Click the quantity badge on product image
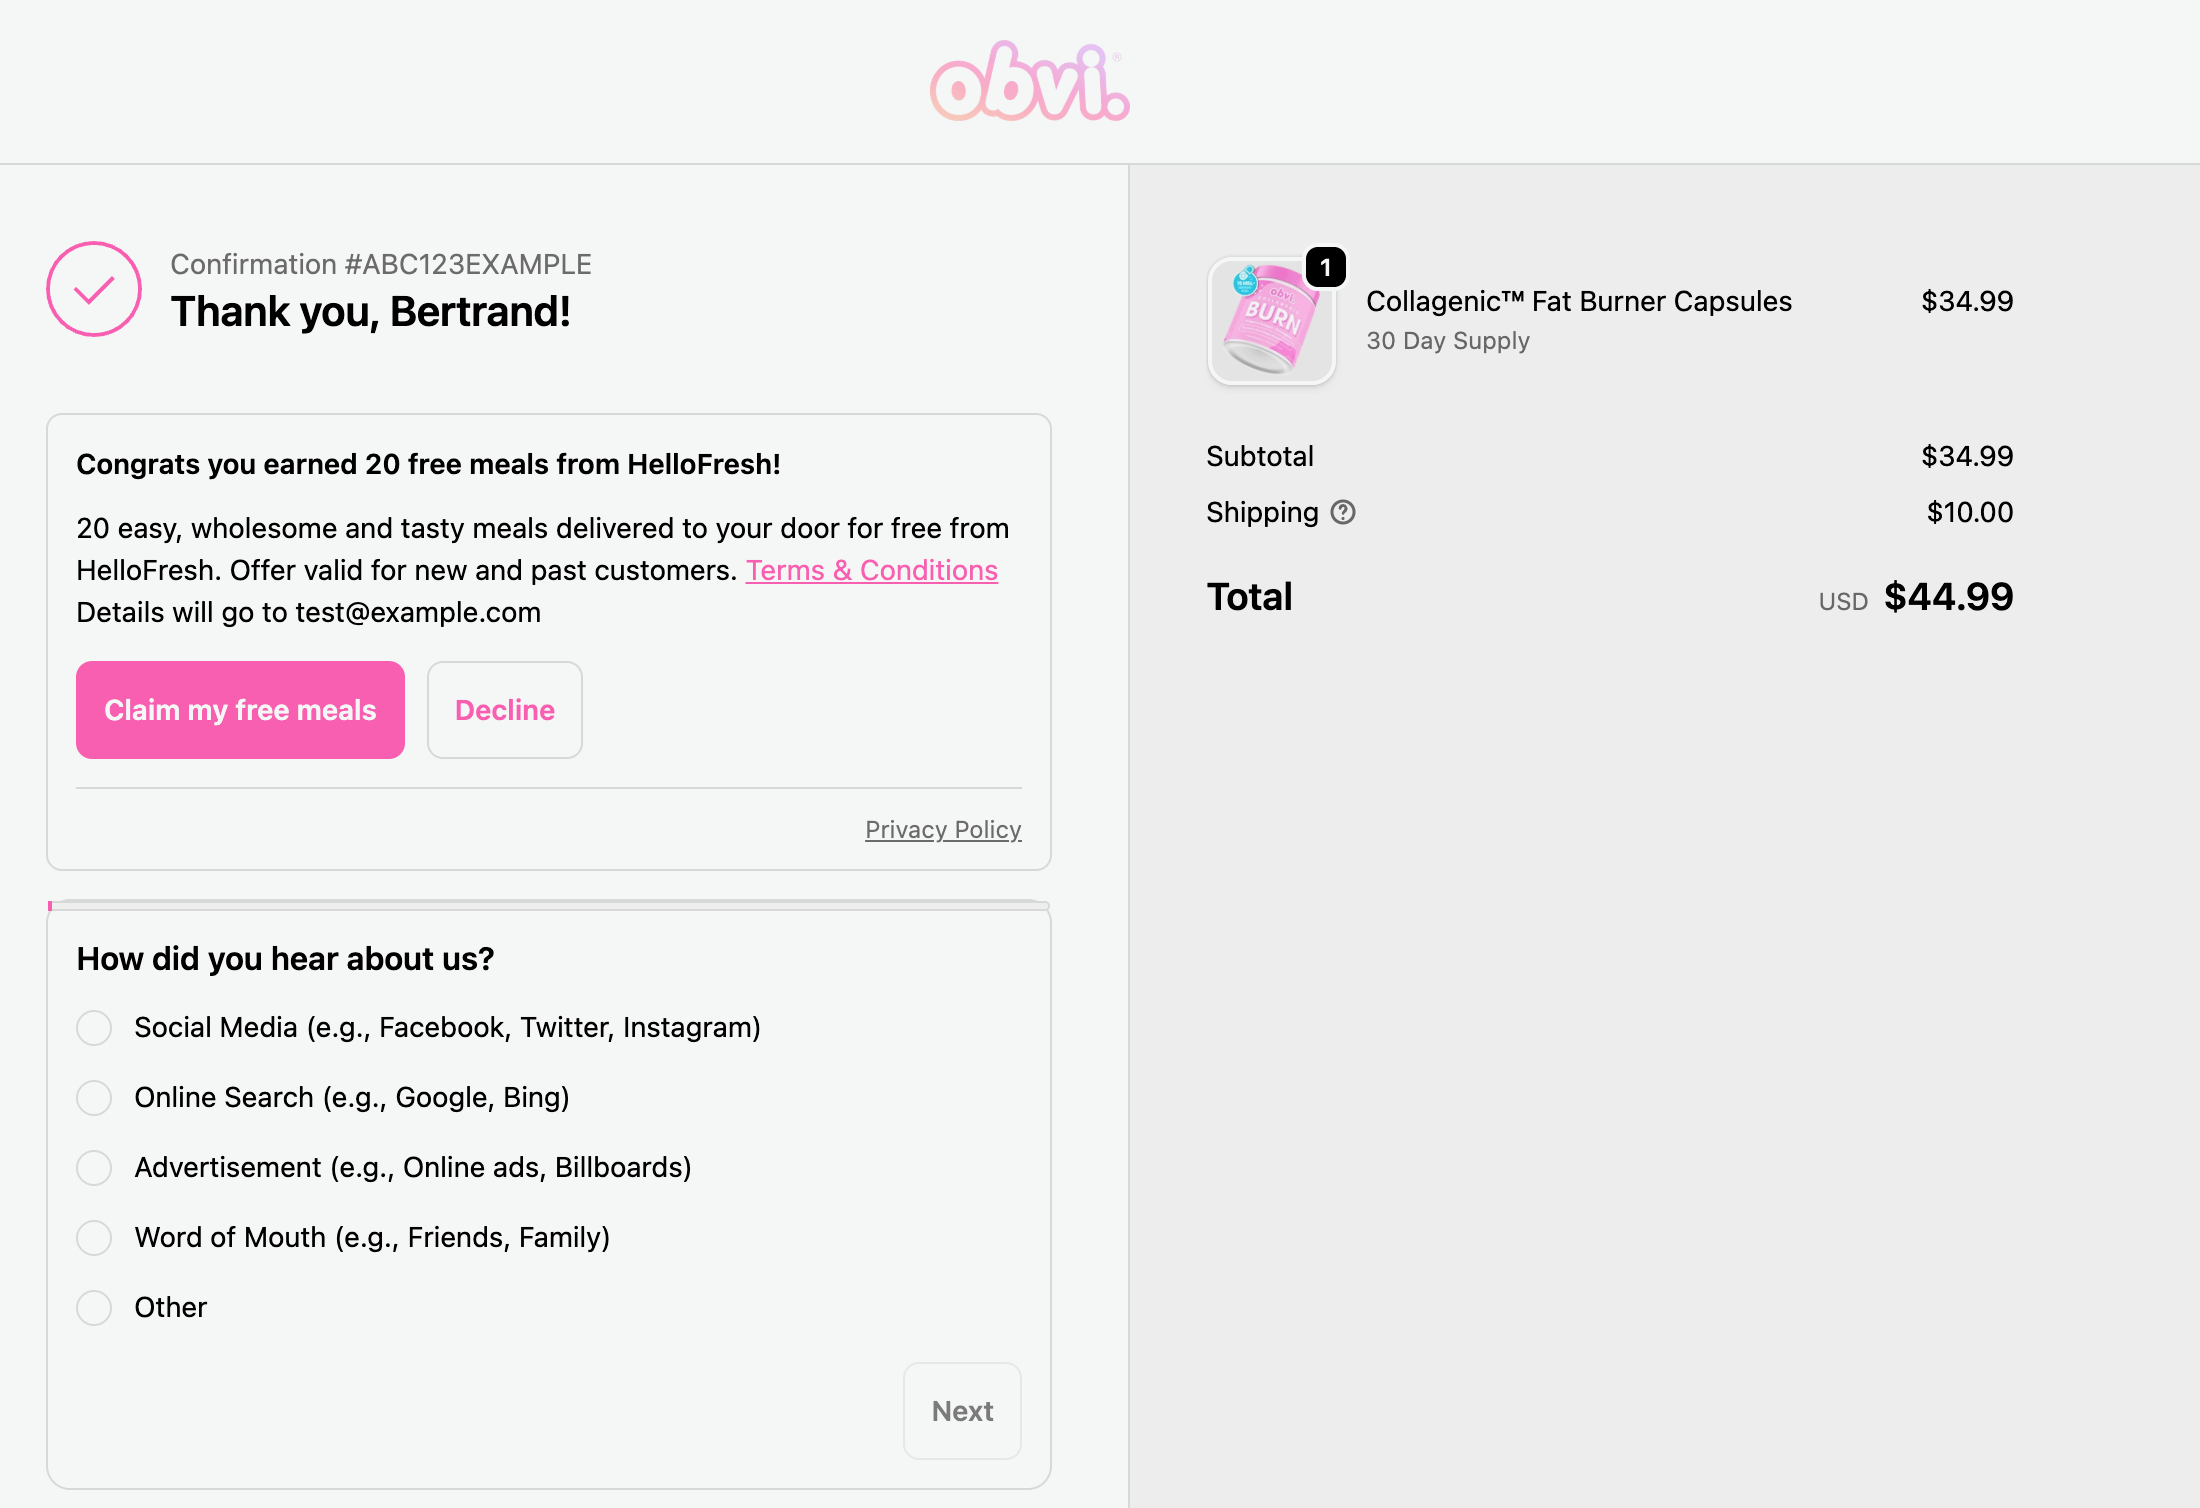 point(1325,267)
